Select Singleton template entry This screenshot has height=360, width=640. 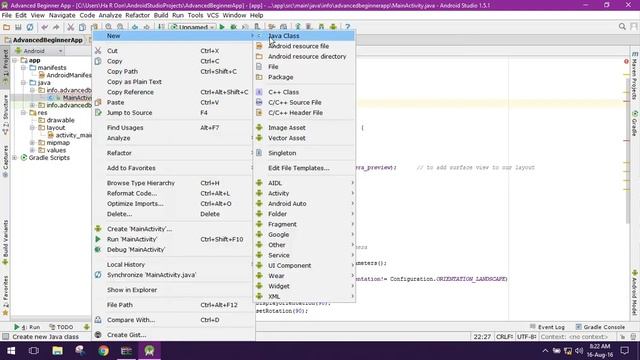point(304,153)
